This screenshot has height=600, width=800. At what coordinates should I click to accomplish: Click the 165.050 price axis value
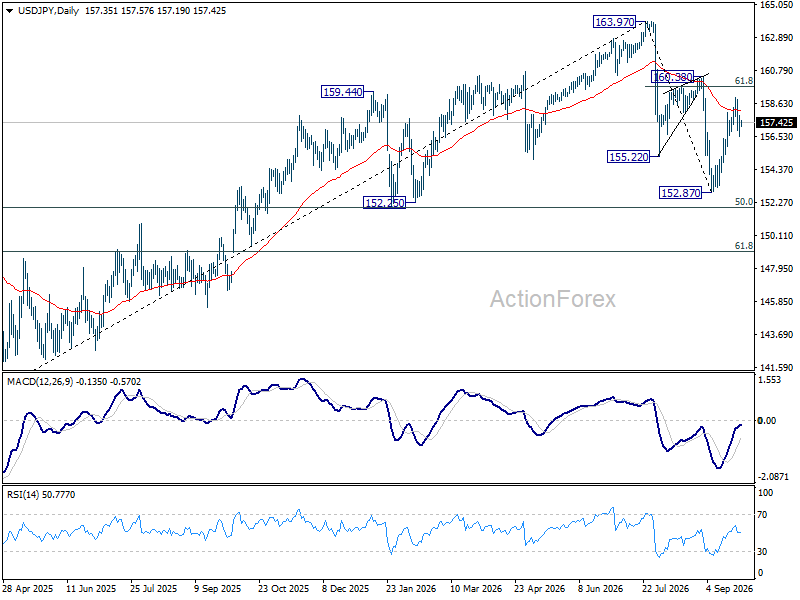pos(777,5)
